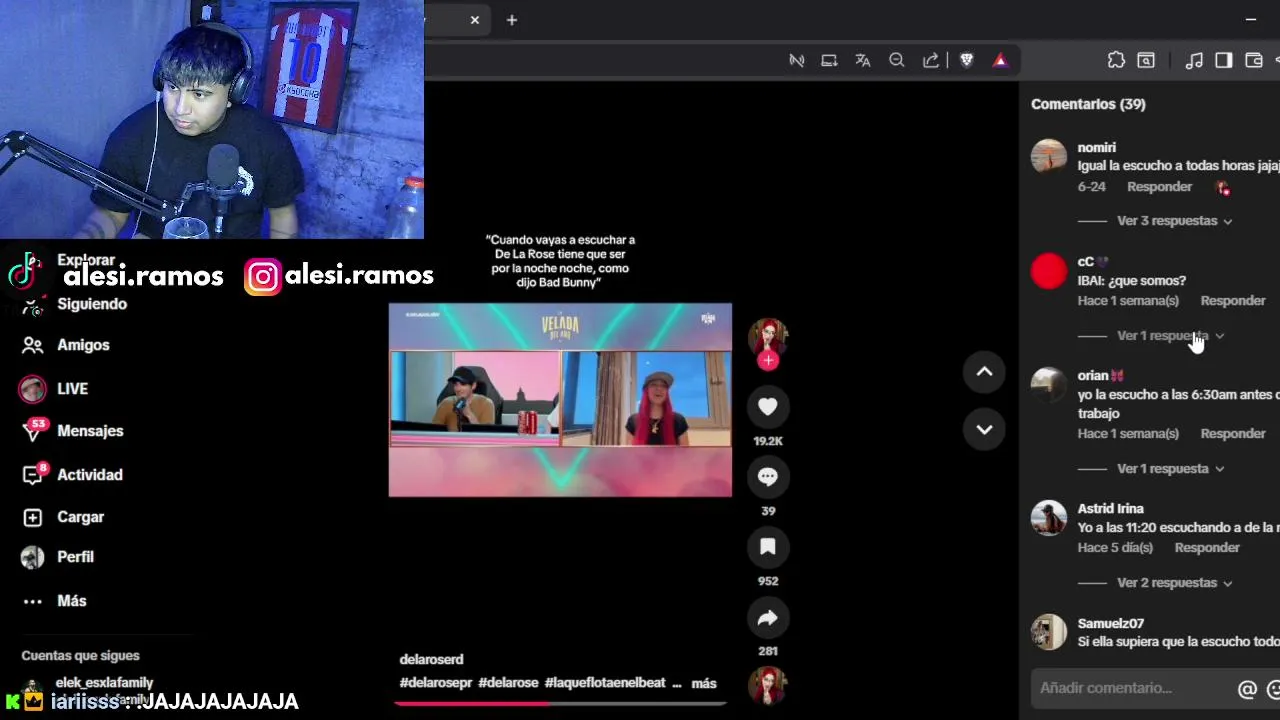Viewport: 1280px width, 720px height.
Task: Click the zoom out magnifier icon
Action: (897, 60)
